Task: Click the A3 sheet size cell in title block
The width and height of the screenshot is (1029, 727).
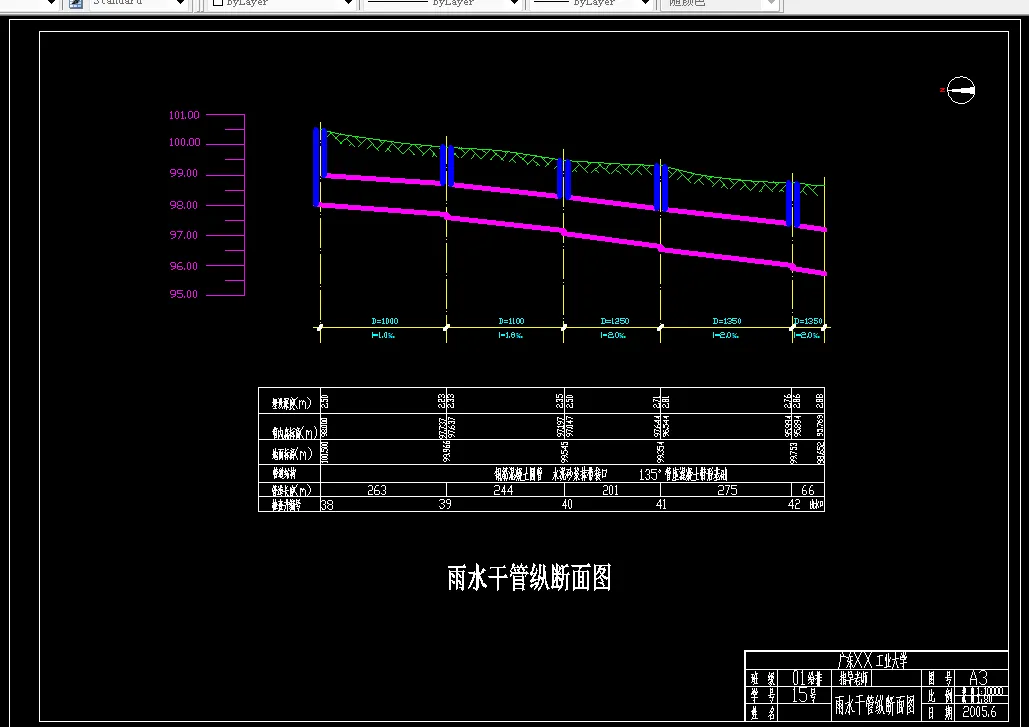Action: [978, 677]
